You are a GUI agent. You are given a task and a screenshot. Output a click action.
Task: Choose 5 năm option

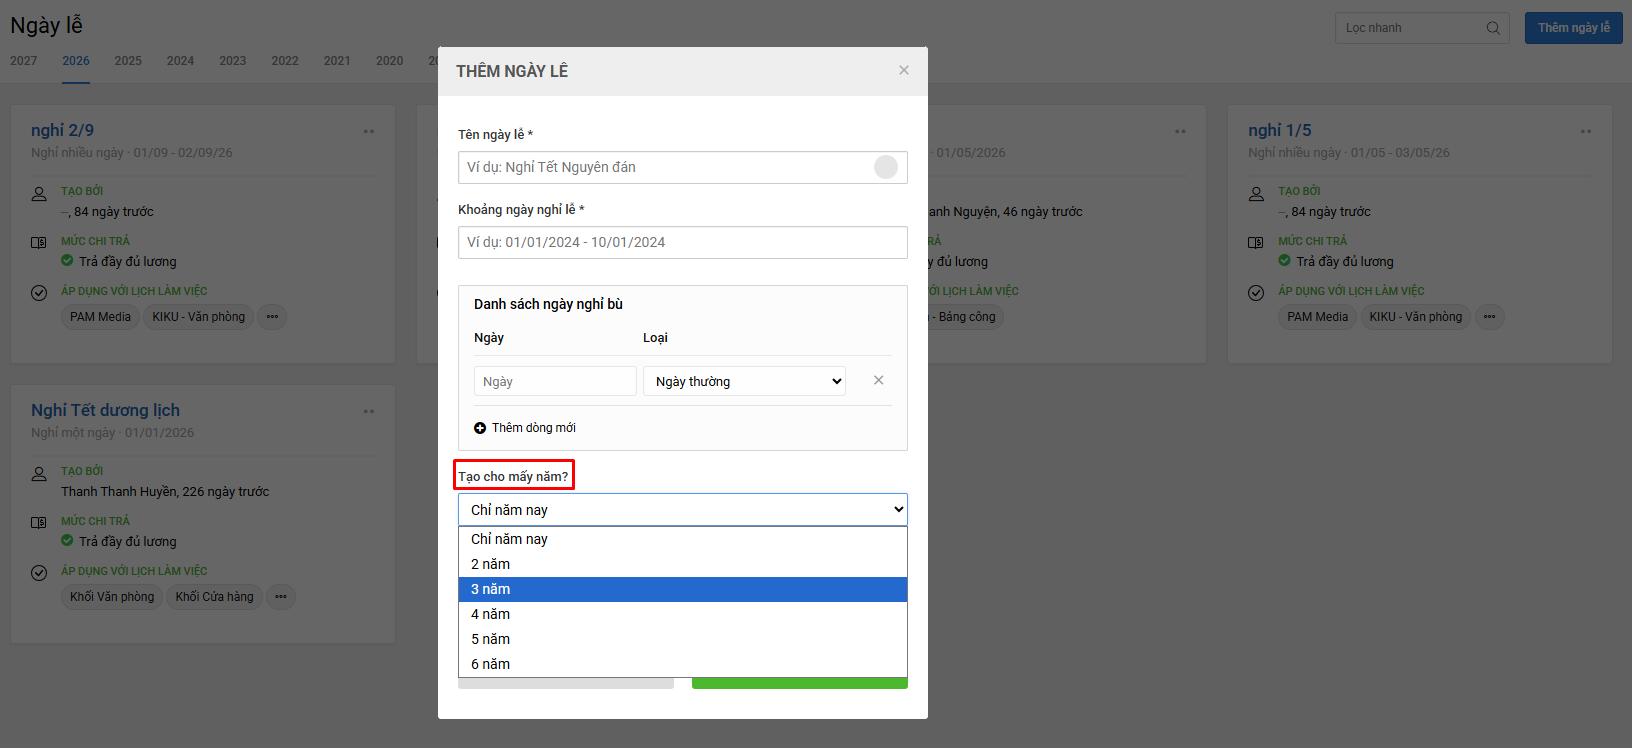(683, 639)
